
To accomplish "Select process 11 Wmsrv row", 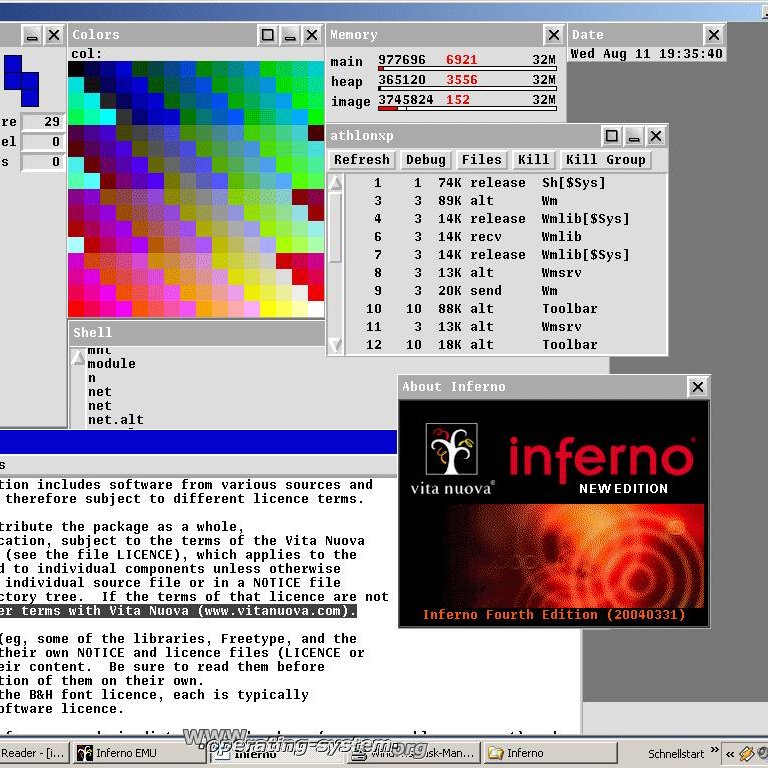I will coord(505,327).
